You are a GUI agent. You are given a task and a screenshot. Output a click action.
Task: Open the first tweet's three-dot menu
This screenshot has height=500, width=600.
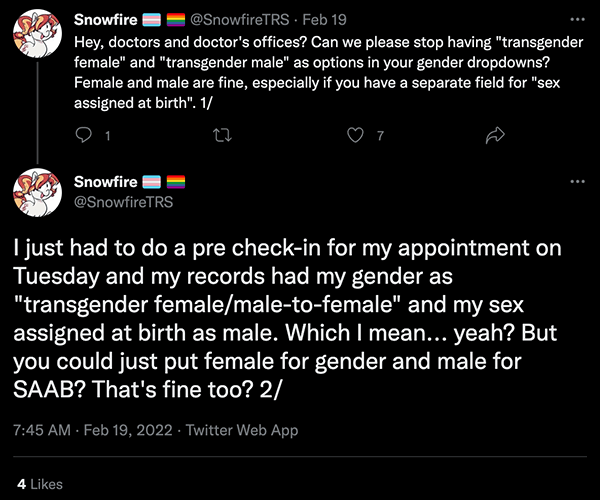click(577, 19)
